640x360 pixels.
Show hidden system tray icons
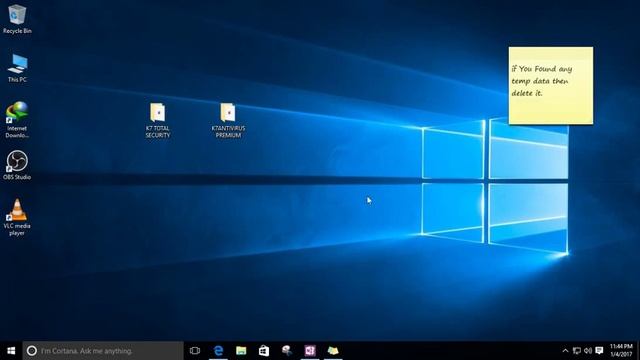coord(565,351)
